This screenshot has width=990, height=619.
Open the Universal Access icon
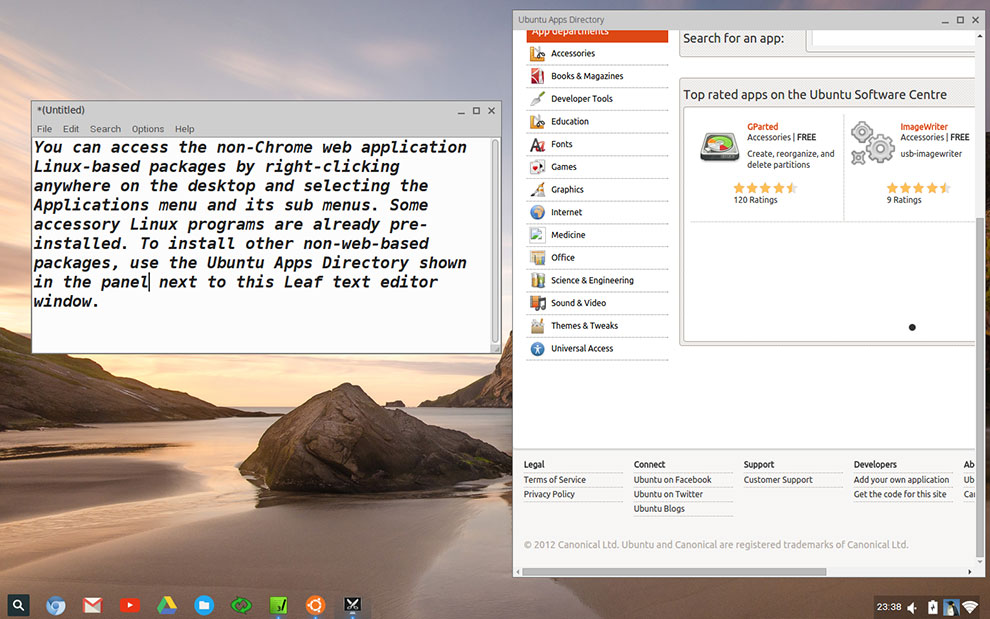[537, 349]
